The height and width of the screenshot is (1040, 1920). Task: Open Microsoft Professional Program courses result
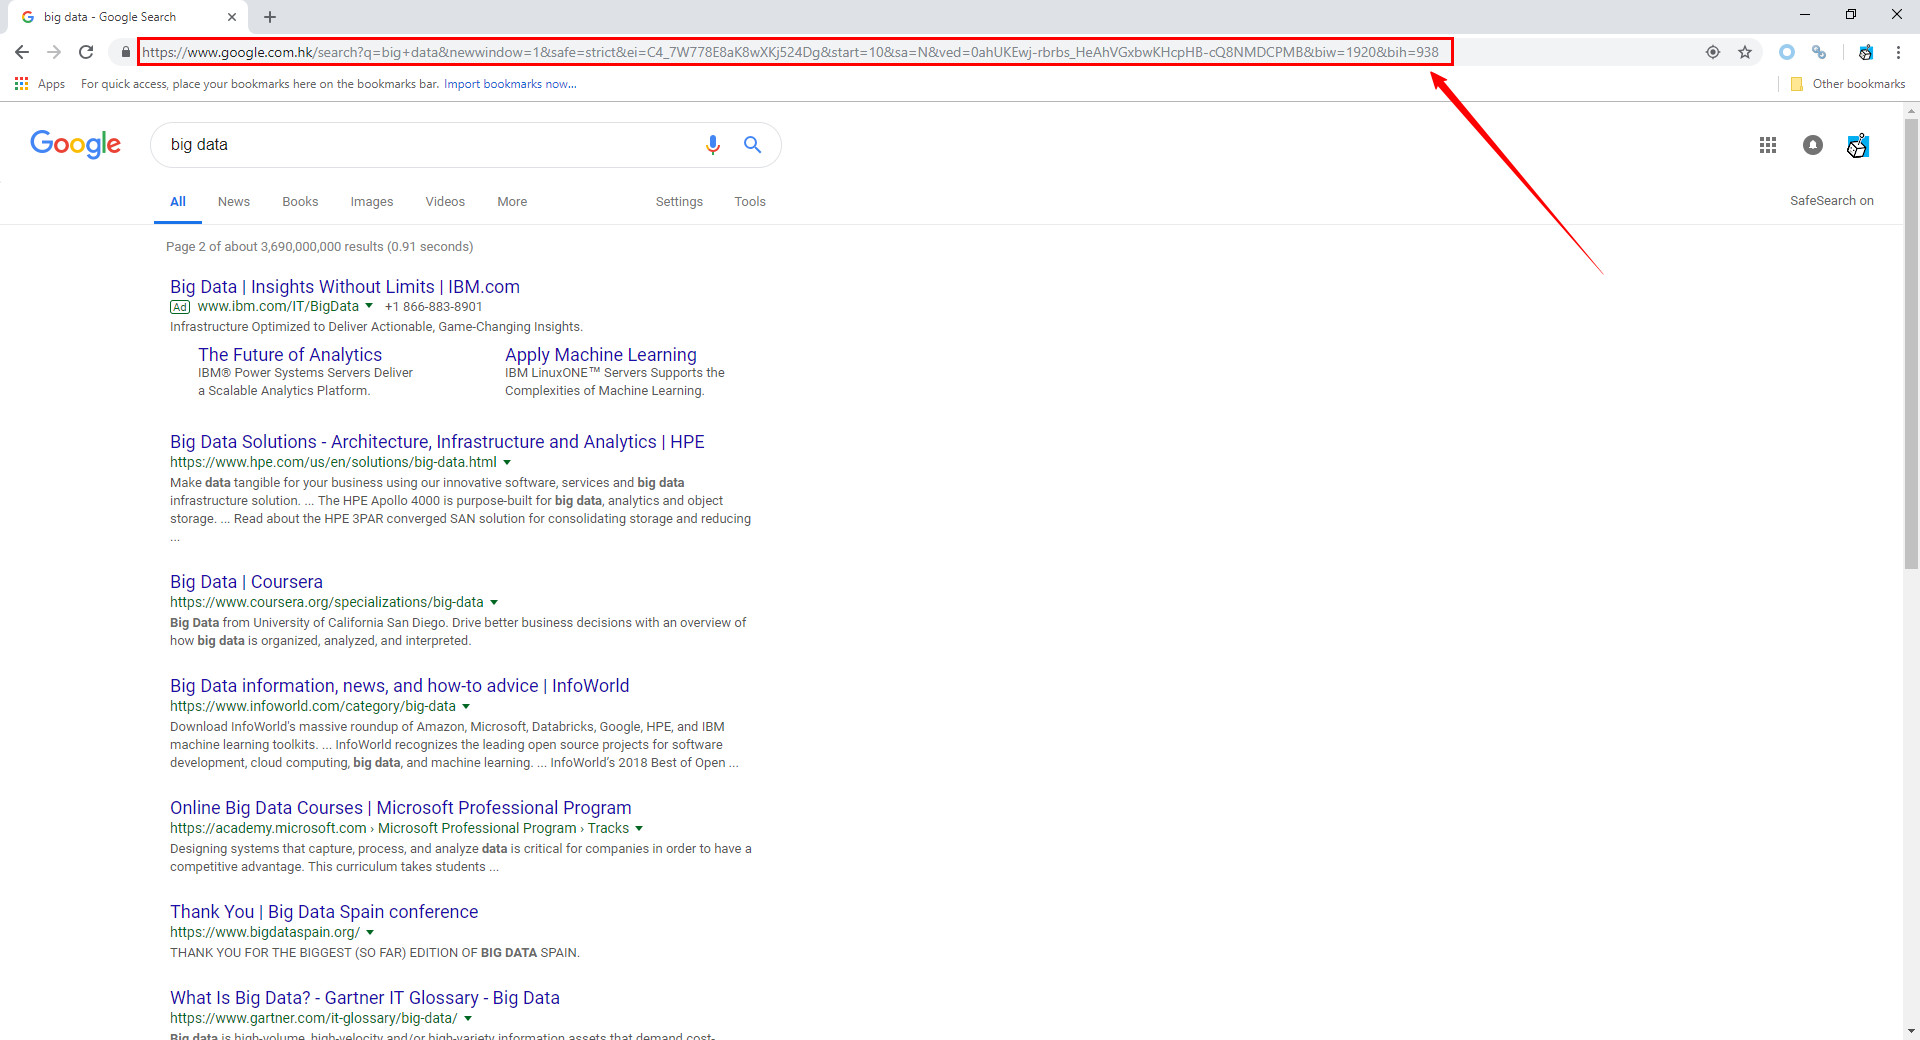click(401, 808)
